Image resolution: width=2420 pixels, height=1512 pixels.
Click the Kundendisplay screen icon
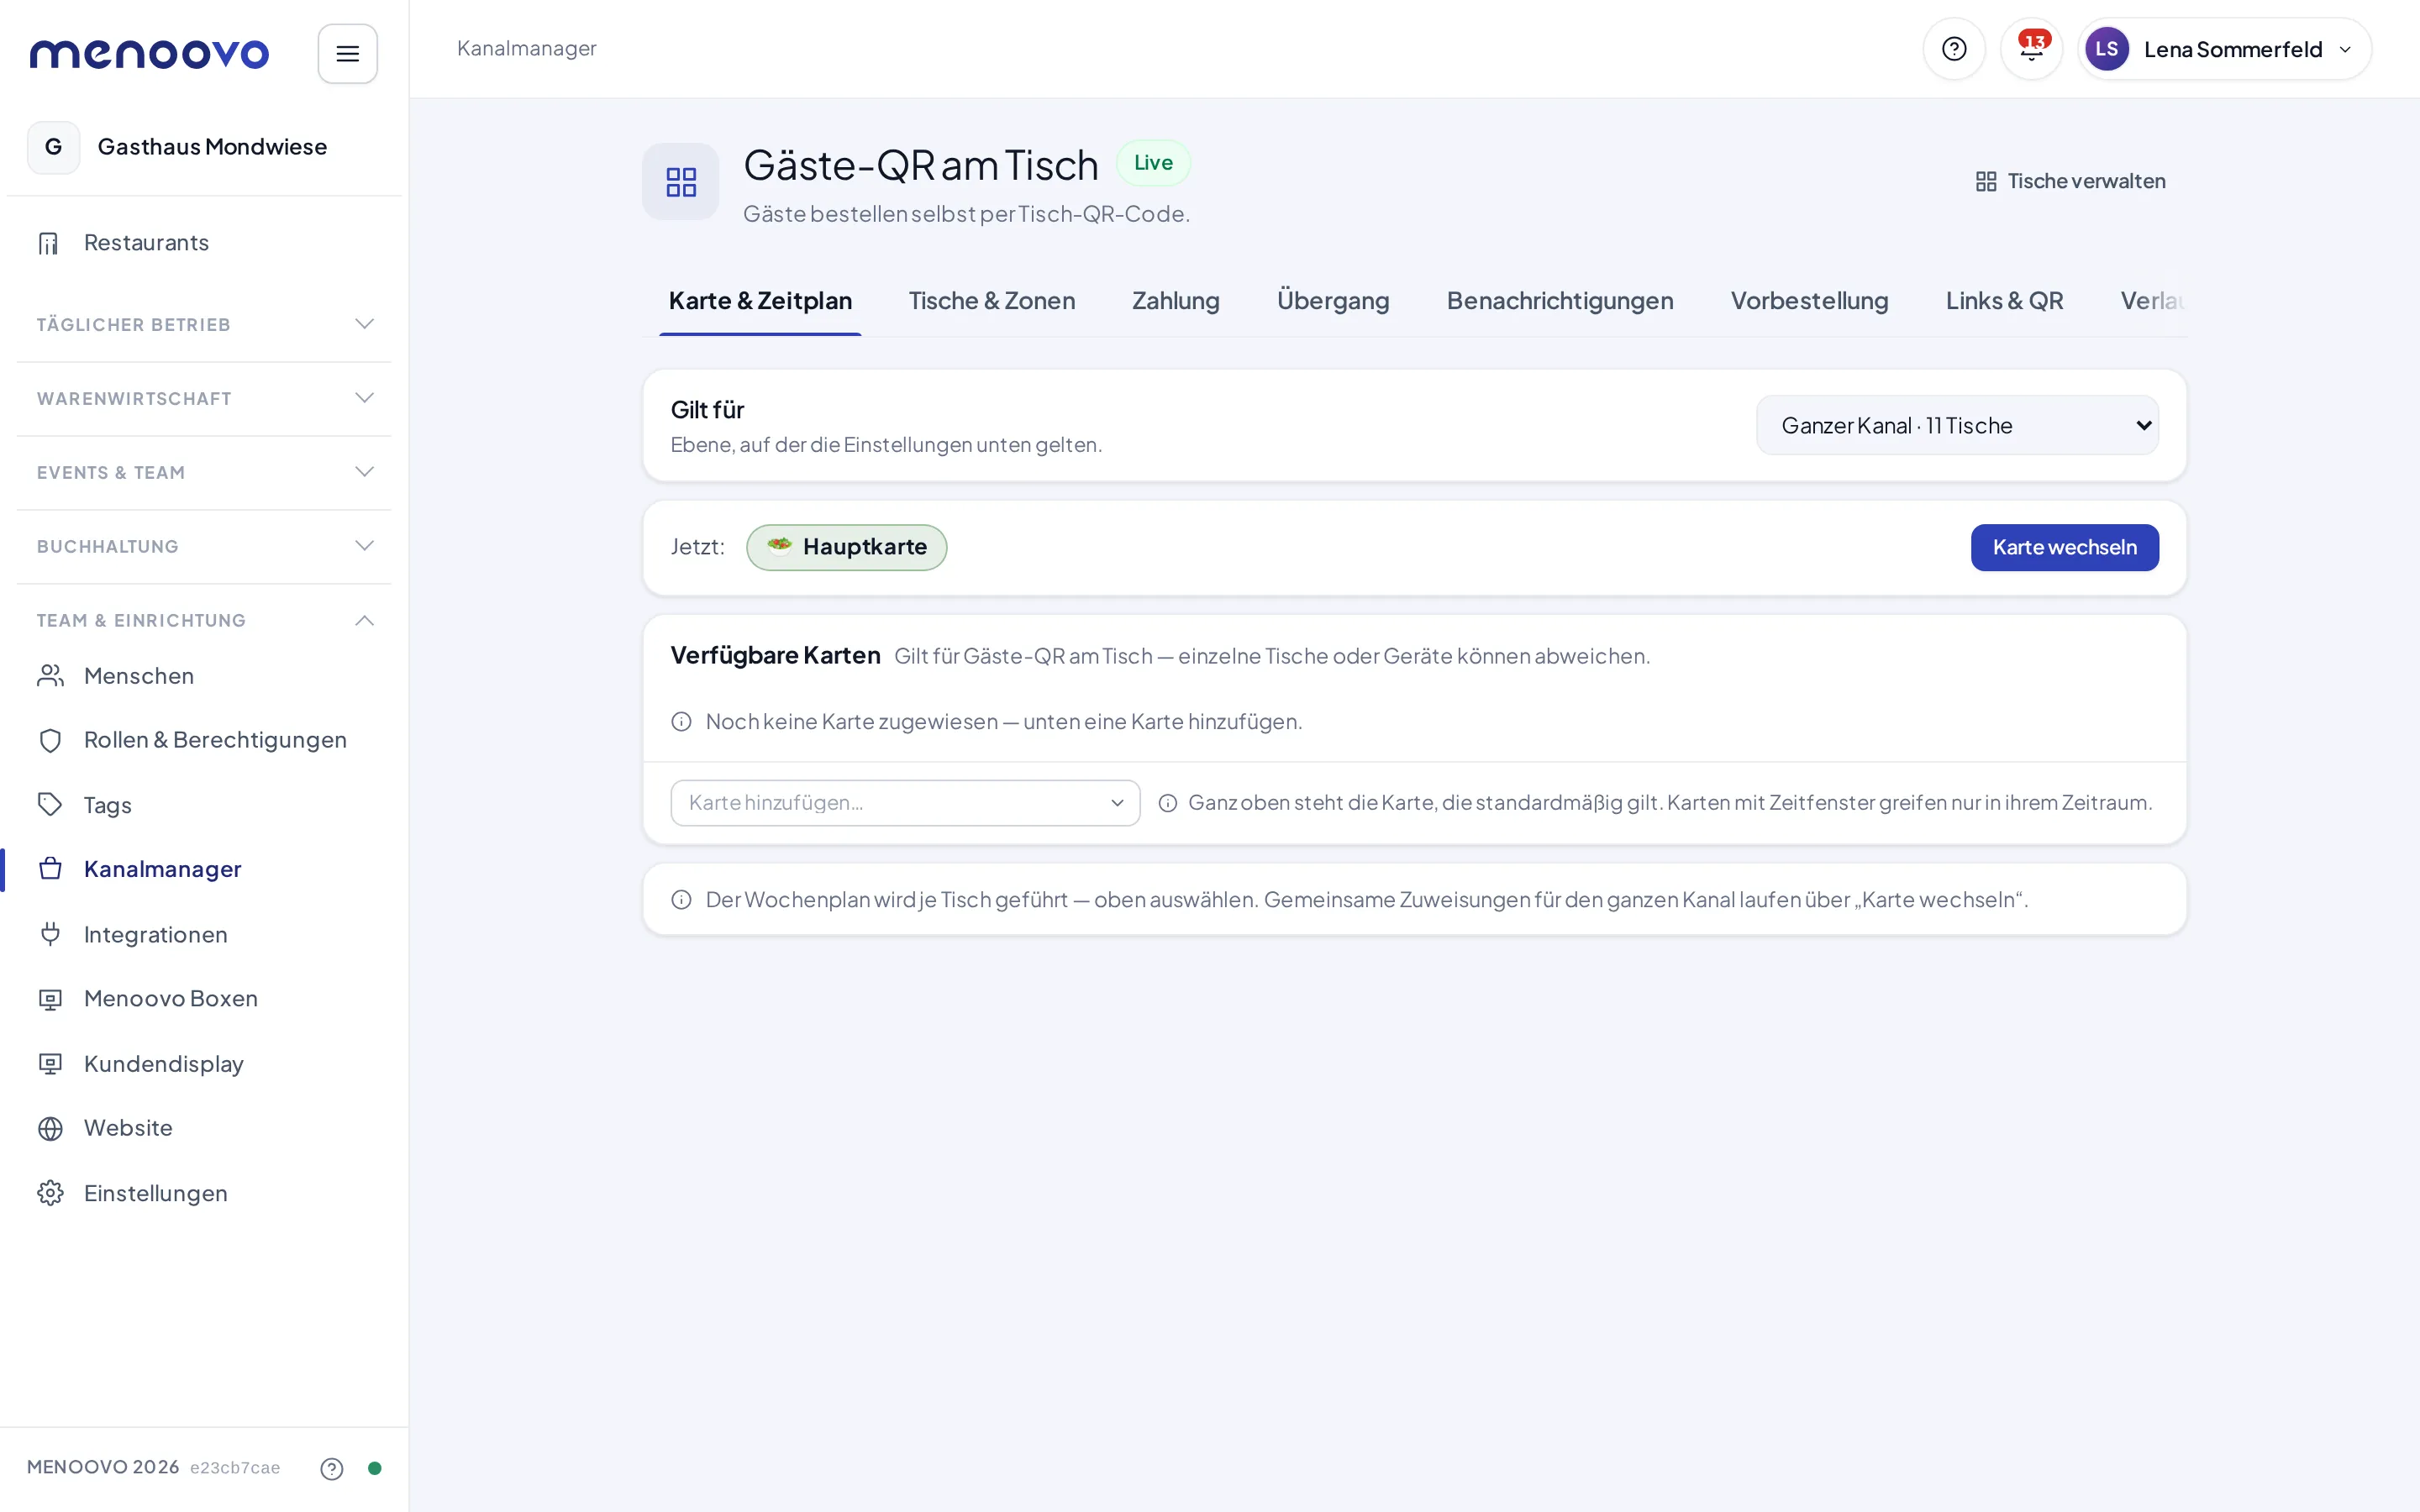[50, 1064]
